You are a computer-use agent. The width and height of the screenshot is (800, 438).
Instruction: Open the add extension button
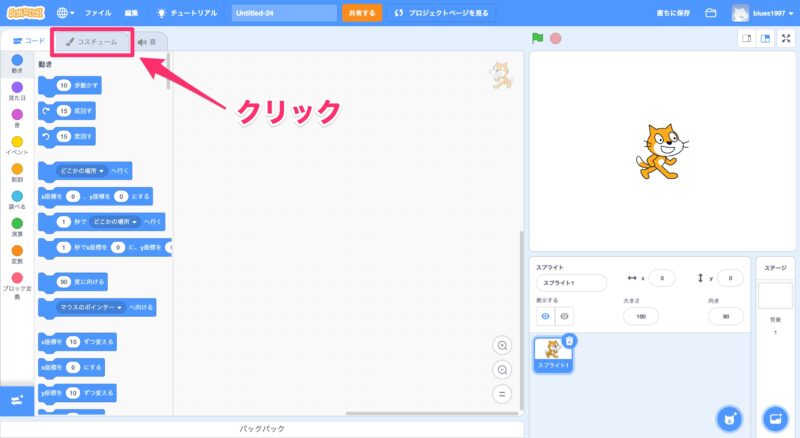point(17,400)
